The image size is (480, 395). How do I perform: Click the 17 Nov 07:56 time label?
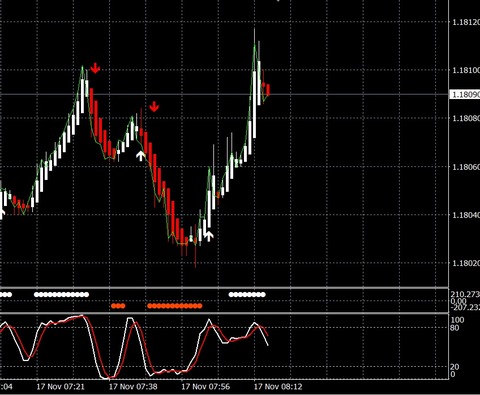click(206, 387)
